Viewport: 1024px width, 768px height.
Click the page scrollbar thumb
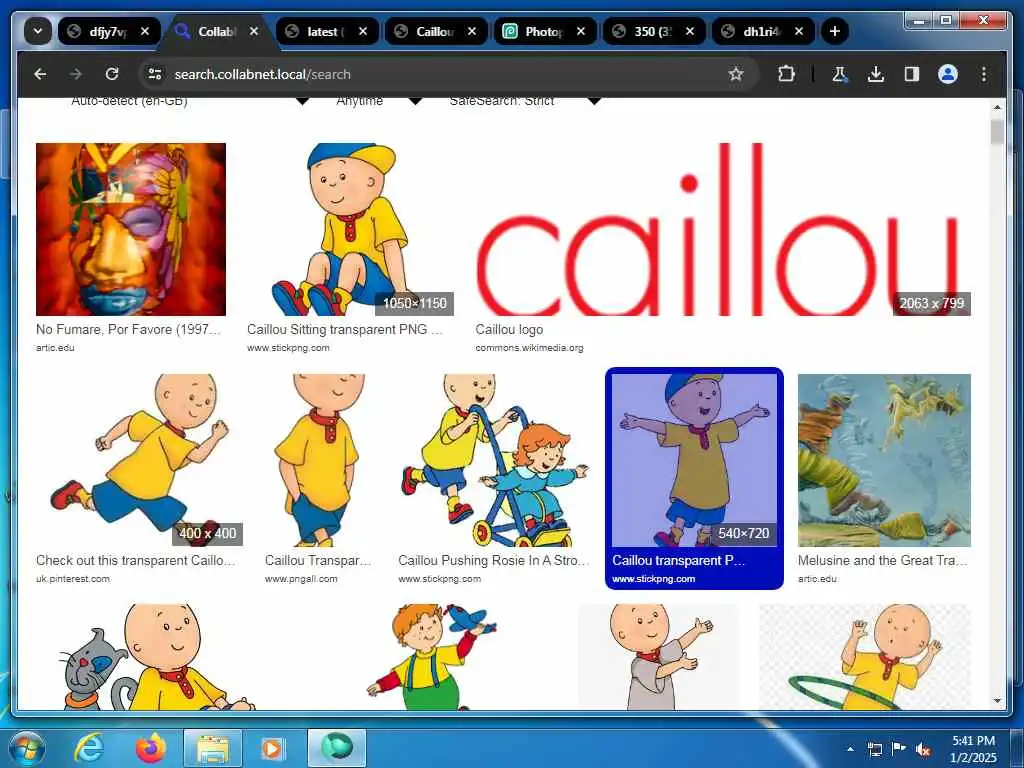tap(997, 132)
